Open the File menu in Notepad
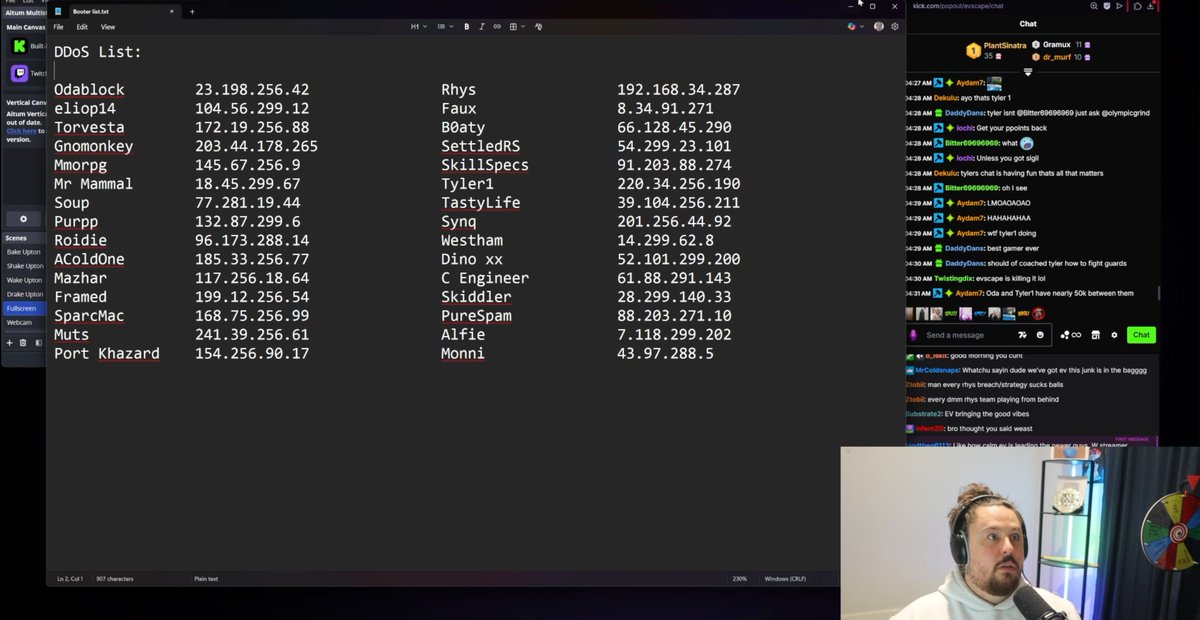This screenshot has height=620, width=1200. pyautogui.click(x=58, y=27)
